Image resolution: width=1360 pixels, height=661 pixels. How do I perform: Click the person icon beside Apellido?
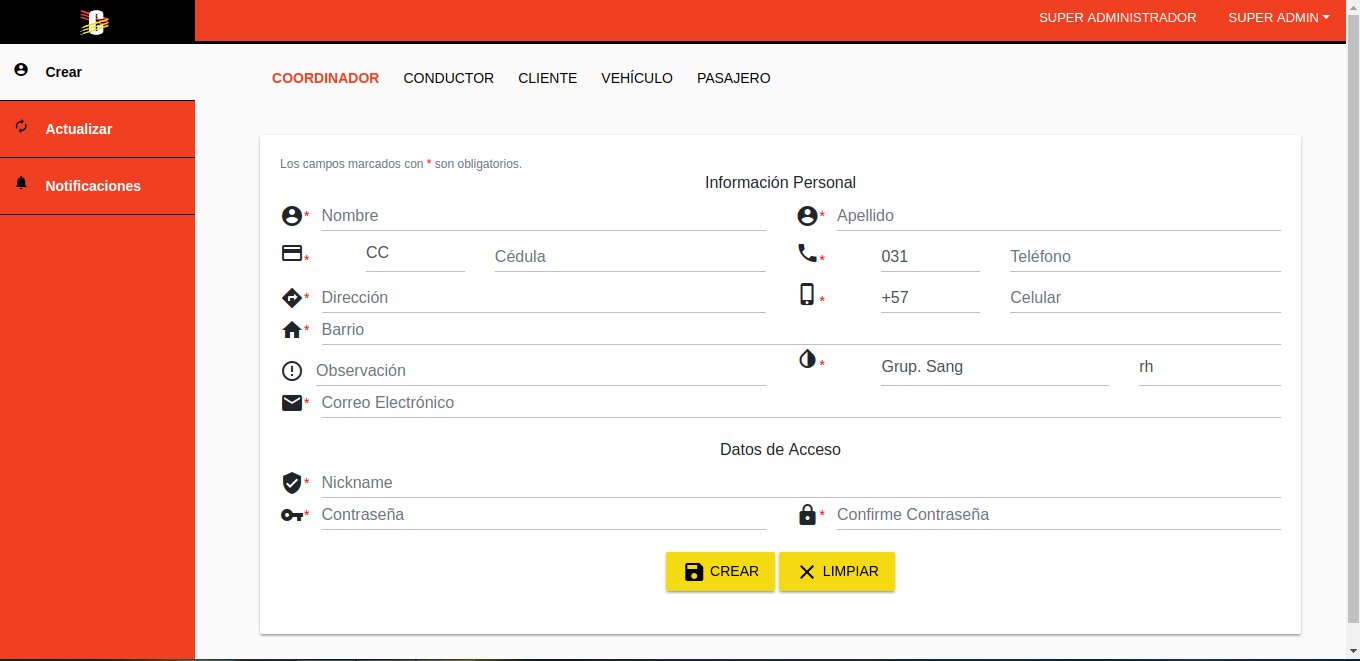pyautogui.click(x=807, y=215)
